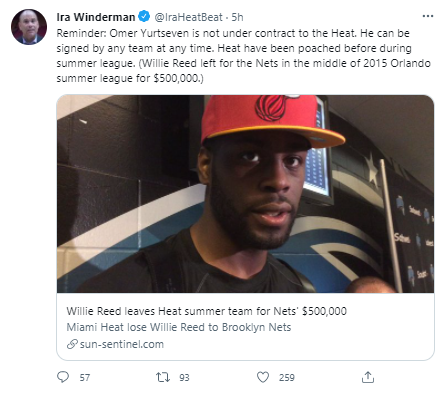Click the 93 retweets count
Screen dimensions: 446x393
[184, 377]
